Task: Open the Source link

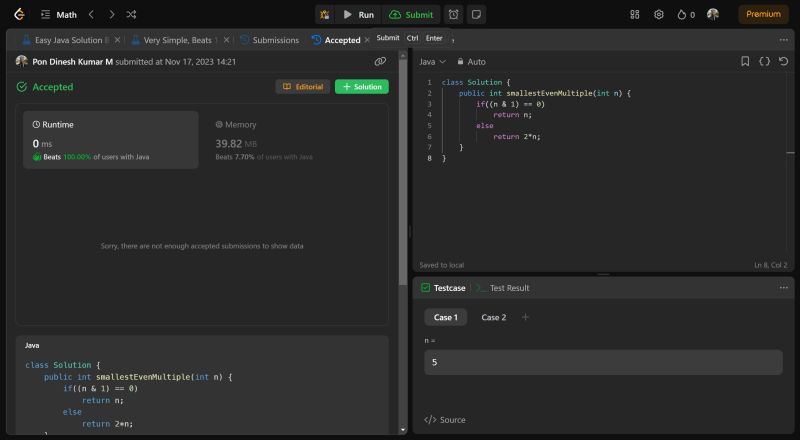Action: 444,420
